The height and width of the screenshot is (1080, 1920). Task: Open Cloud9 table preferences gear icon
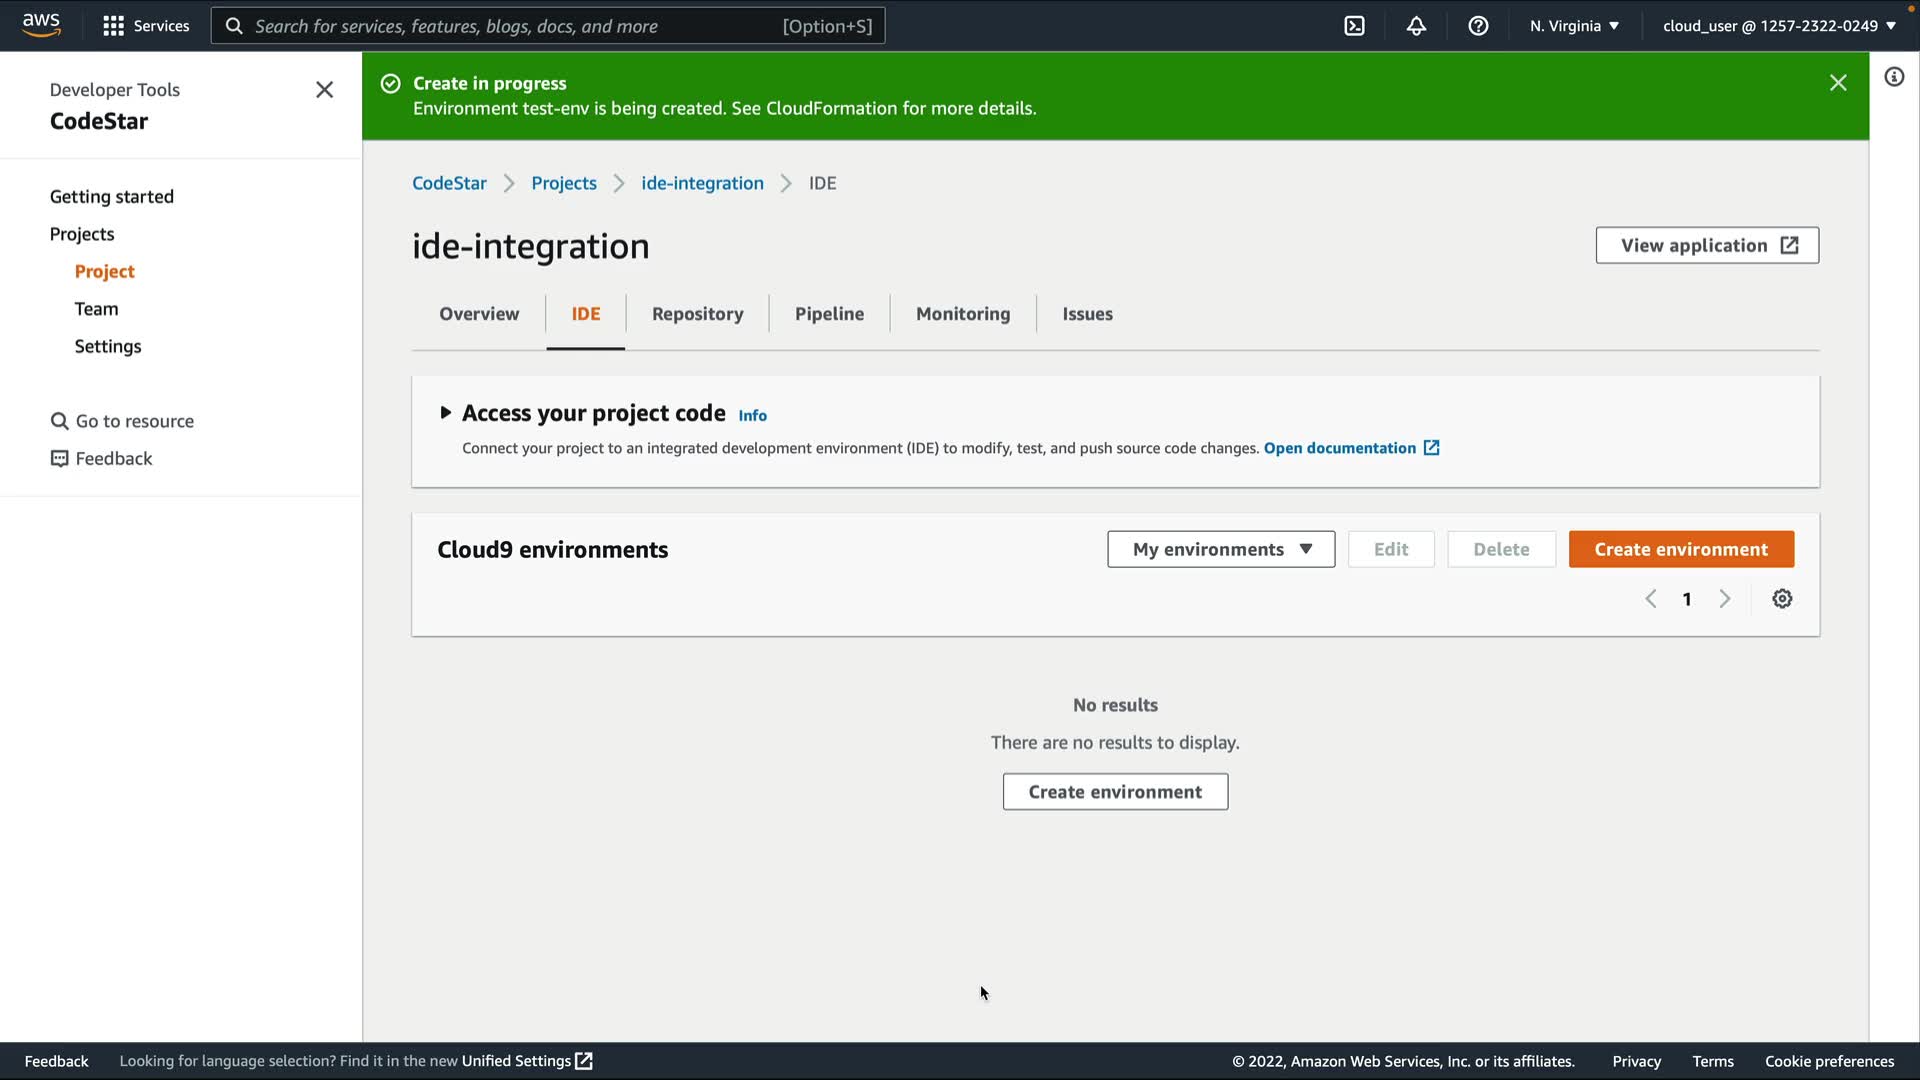click(1782, 599)
